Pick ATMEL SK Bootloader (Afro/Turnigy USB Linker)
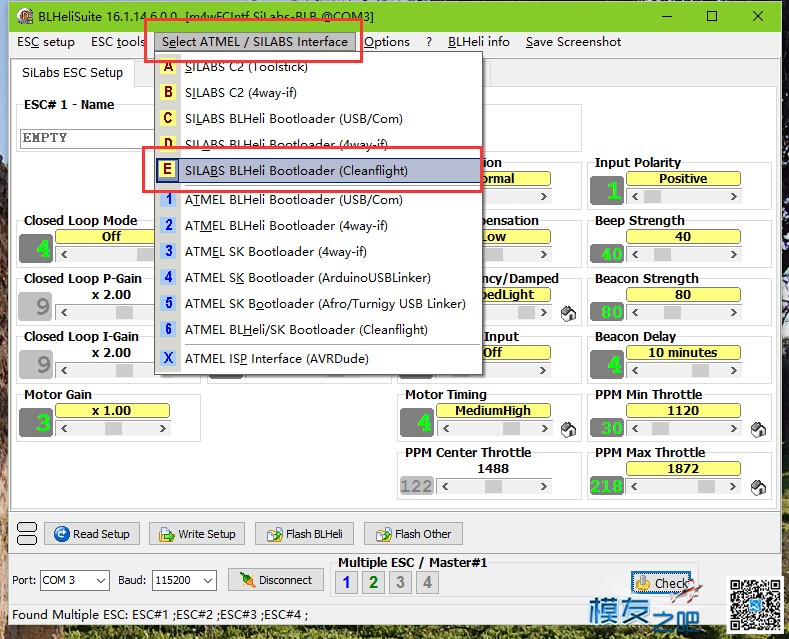The image size is (789, 639). tap(319, 304)
